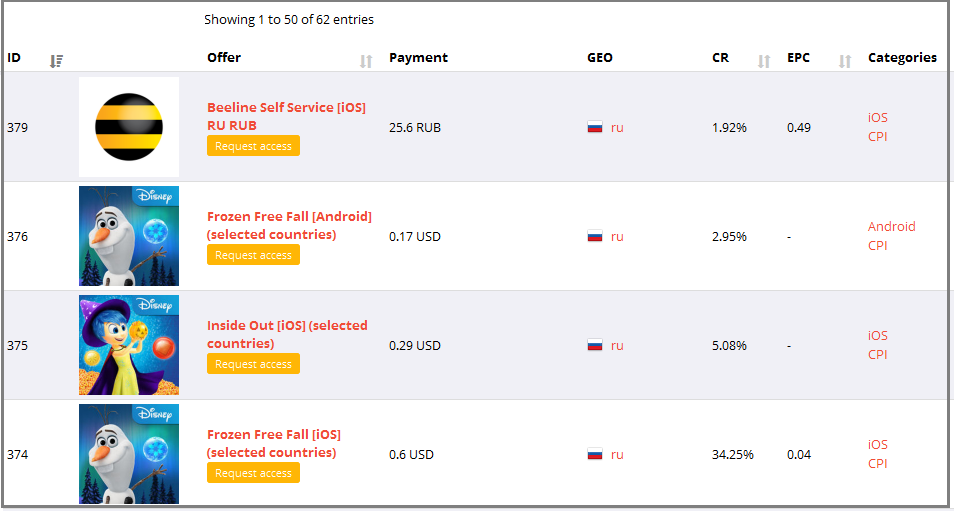Sort table by ID column icon
Viewport: 954px width, 511px height.
click(x=56, y=61)
